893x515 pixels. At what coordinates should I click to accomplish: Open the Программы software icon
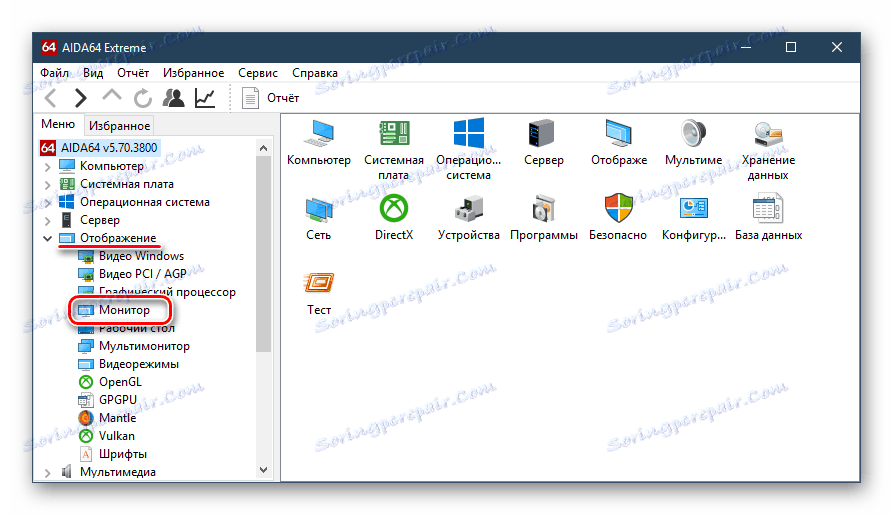click(543, 218)
